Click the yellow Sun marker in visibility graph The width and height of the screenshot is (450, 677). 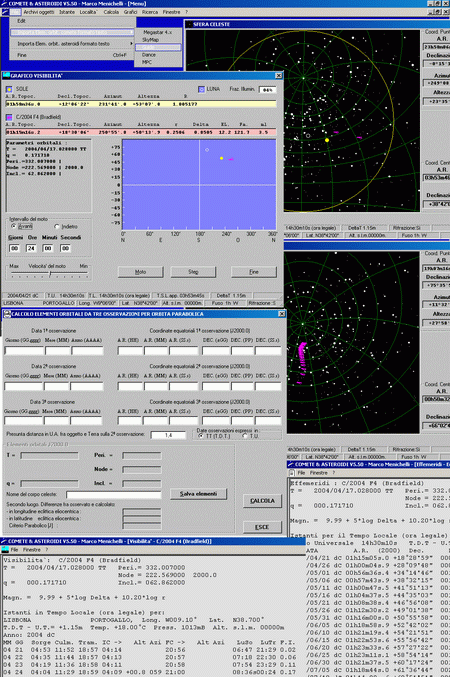222,158
